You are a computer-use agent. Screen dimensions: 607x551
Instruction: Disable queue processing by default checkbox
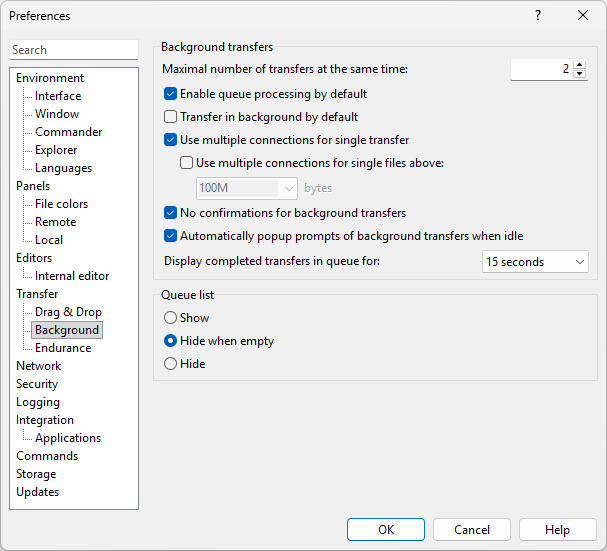click(x=170, y=94)
